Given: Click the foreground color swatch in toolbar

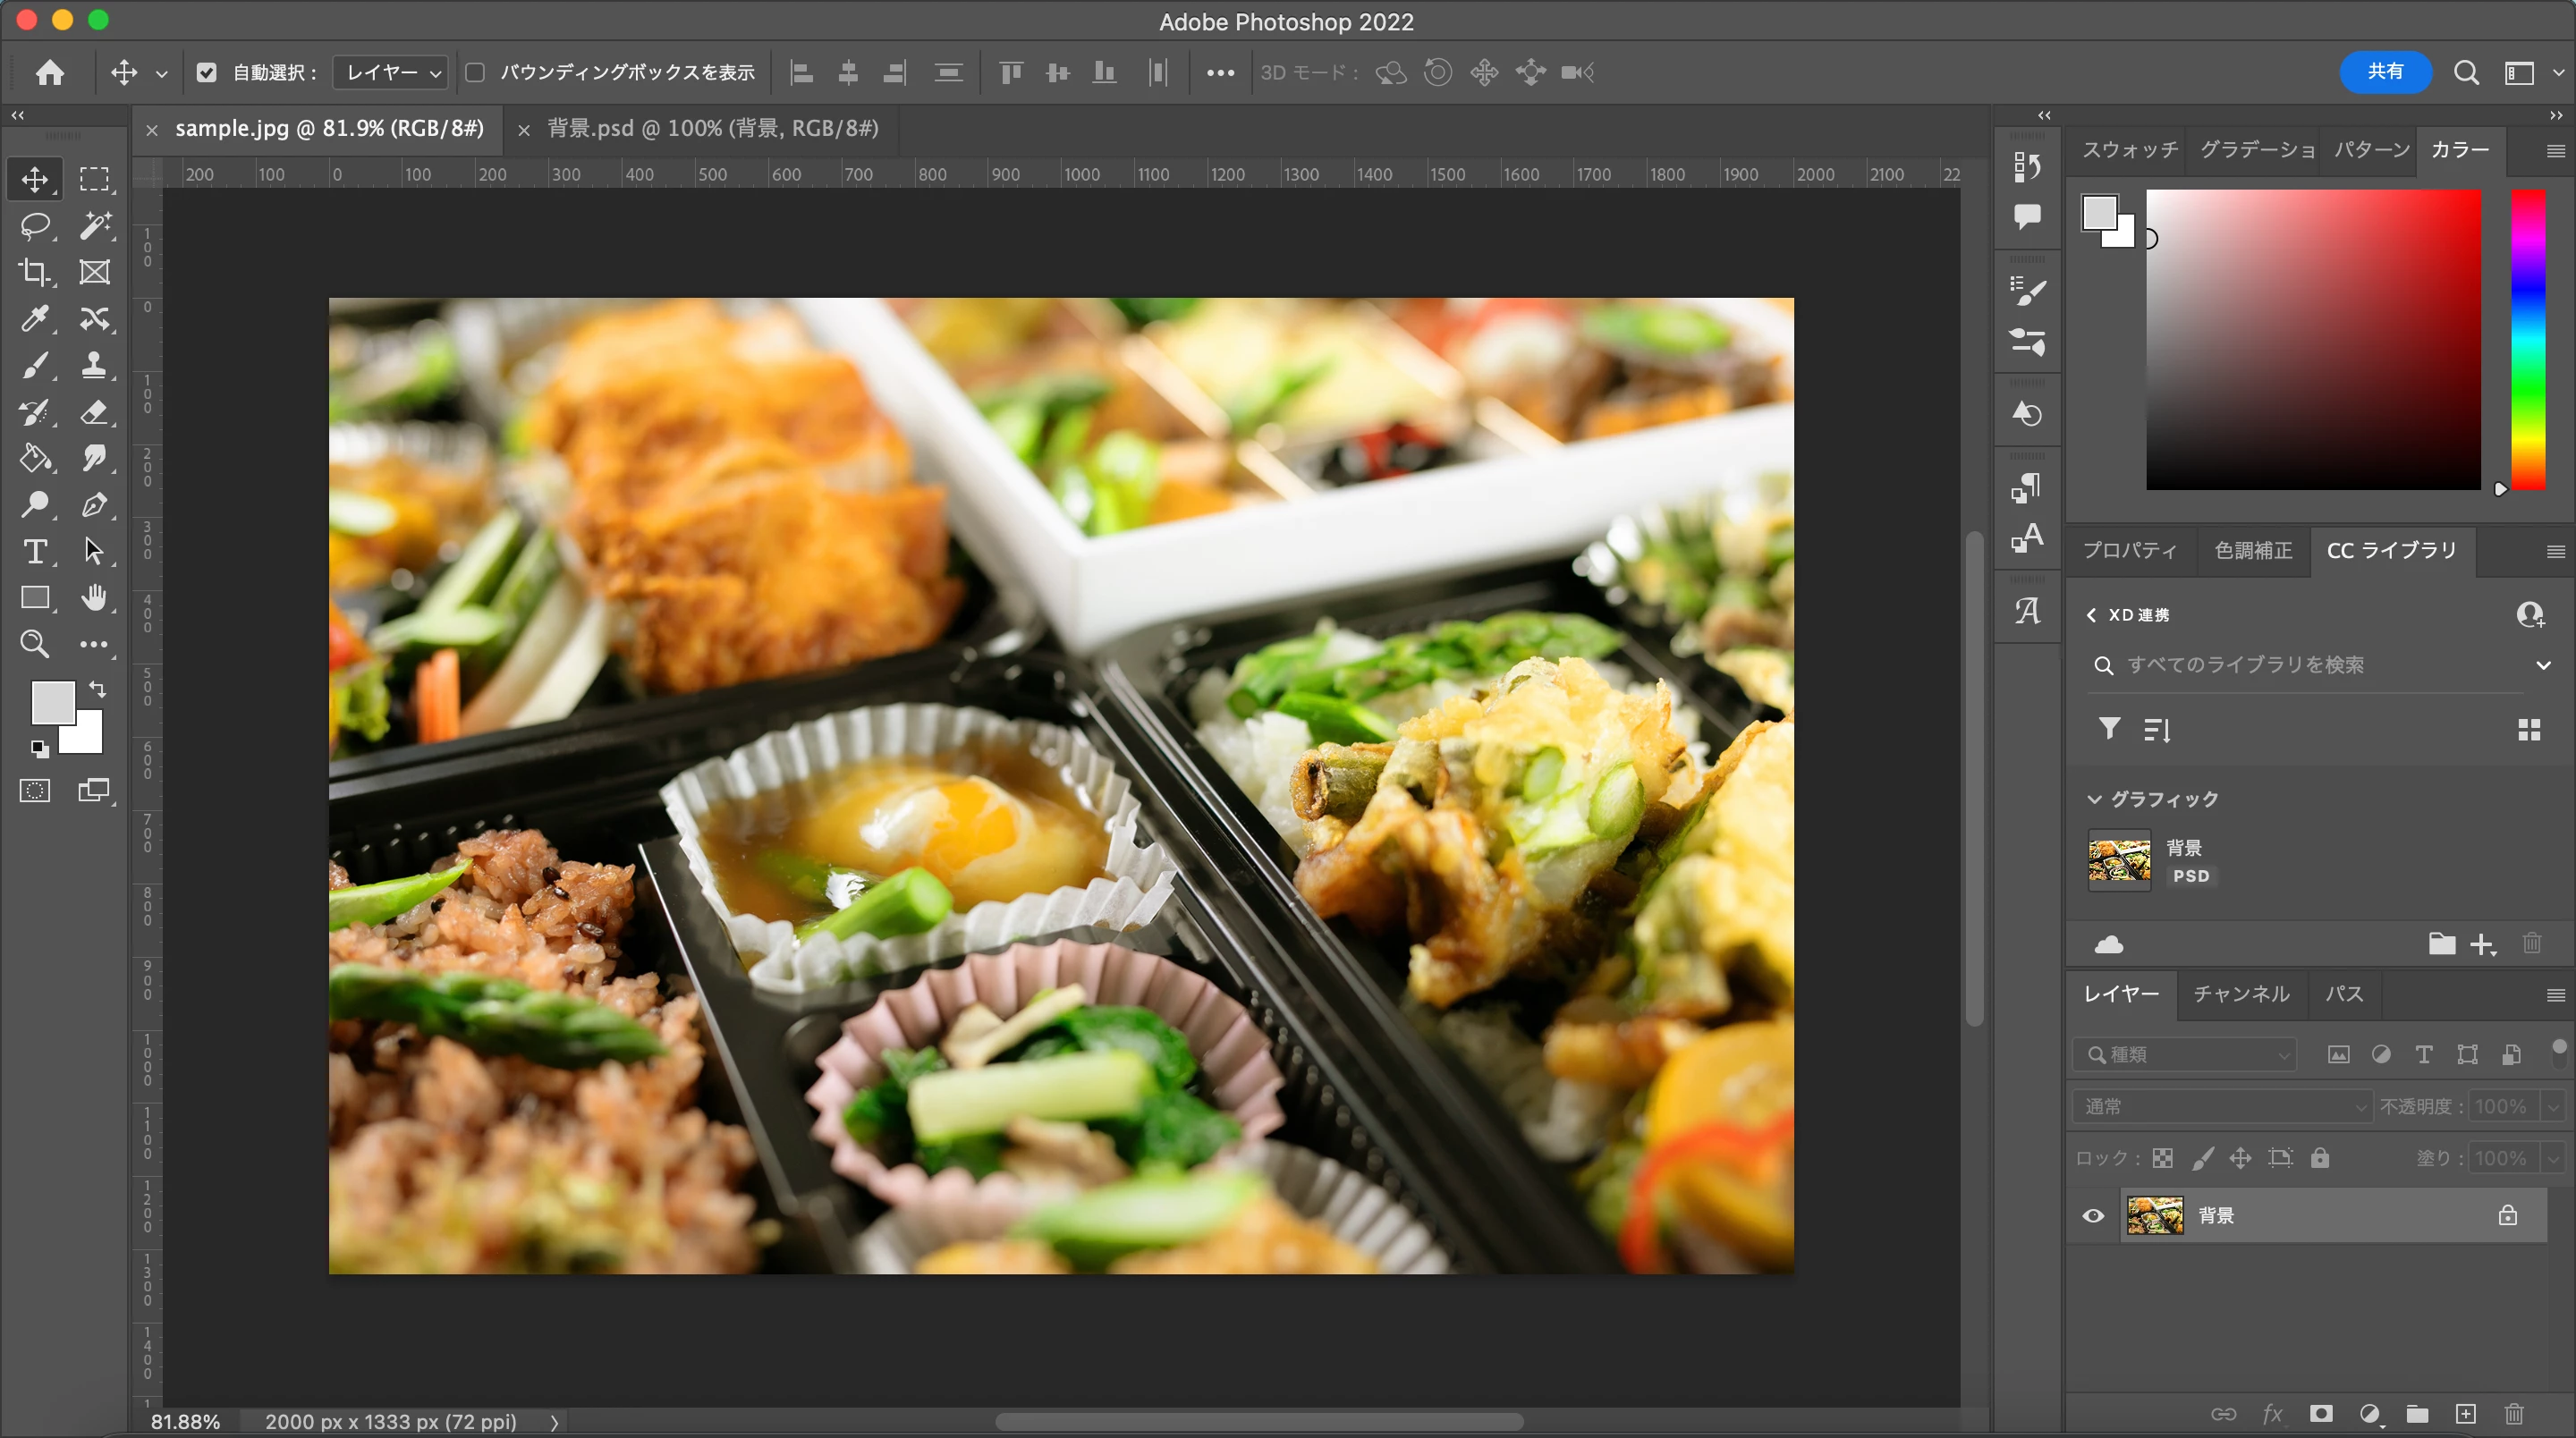Looking at the screenshot, I should click(x=52, y=702).
